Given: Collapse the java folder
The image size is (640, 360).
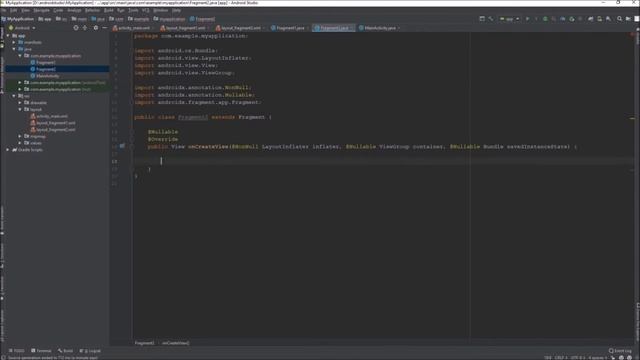Looking at the screenshot, I should pyautogui.click(x=14, y=49).
